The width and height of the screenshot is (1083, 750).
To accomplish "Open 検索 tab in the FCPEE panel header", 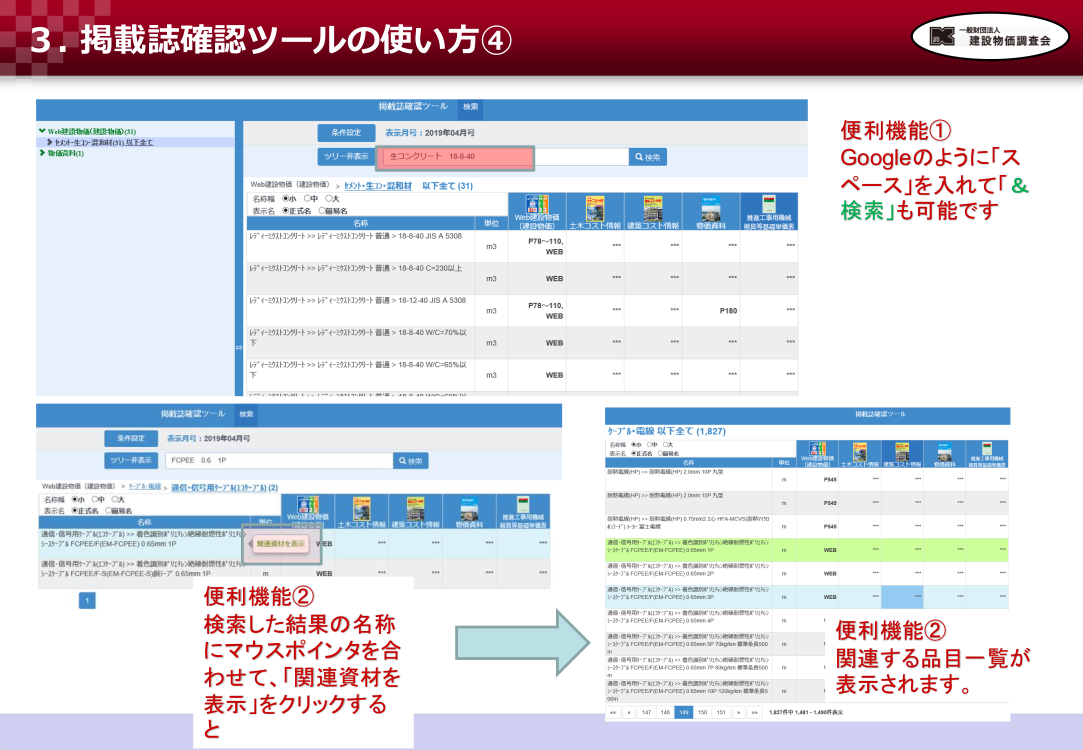I will coord(247,414).
